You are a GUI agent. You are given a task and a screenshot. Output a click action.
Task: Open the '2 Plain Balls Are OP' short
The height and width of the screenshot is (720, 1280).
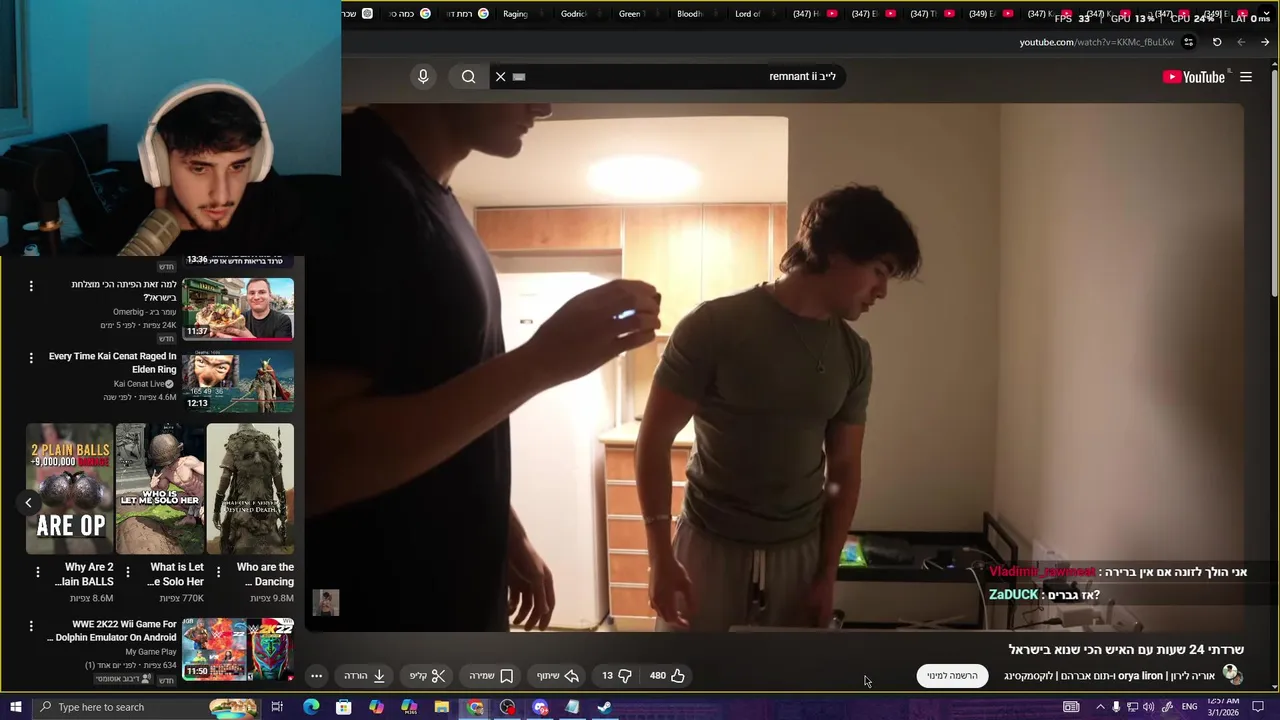70,489
